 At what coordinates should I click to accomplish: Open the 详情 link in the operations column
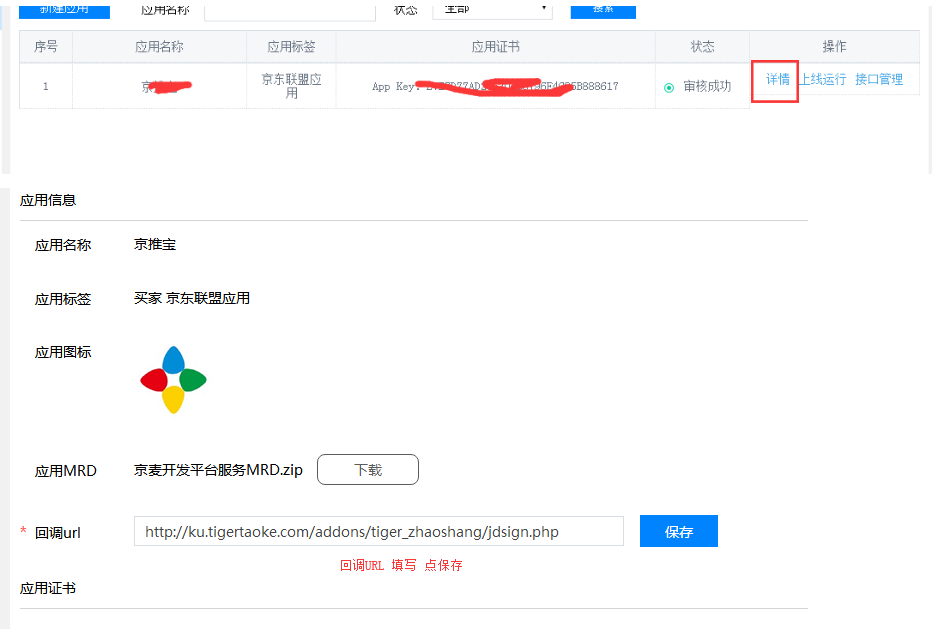pos(777,80)
